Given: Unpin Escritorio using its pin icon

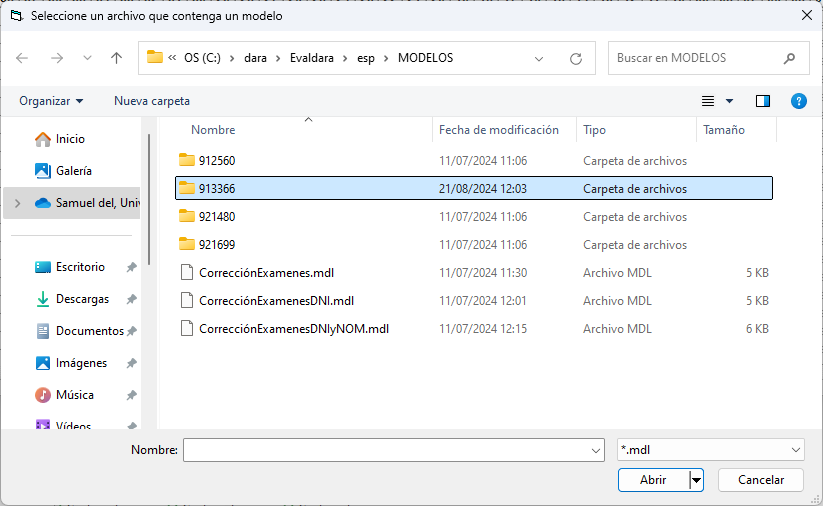Looking at the screenshot, I should pos(132,267).
